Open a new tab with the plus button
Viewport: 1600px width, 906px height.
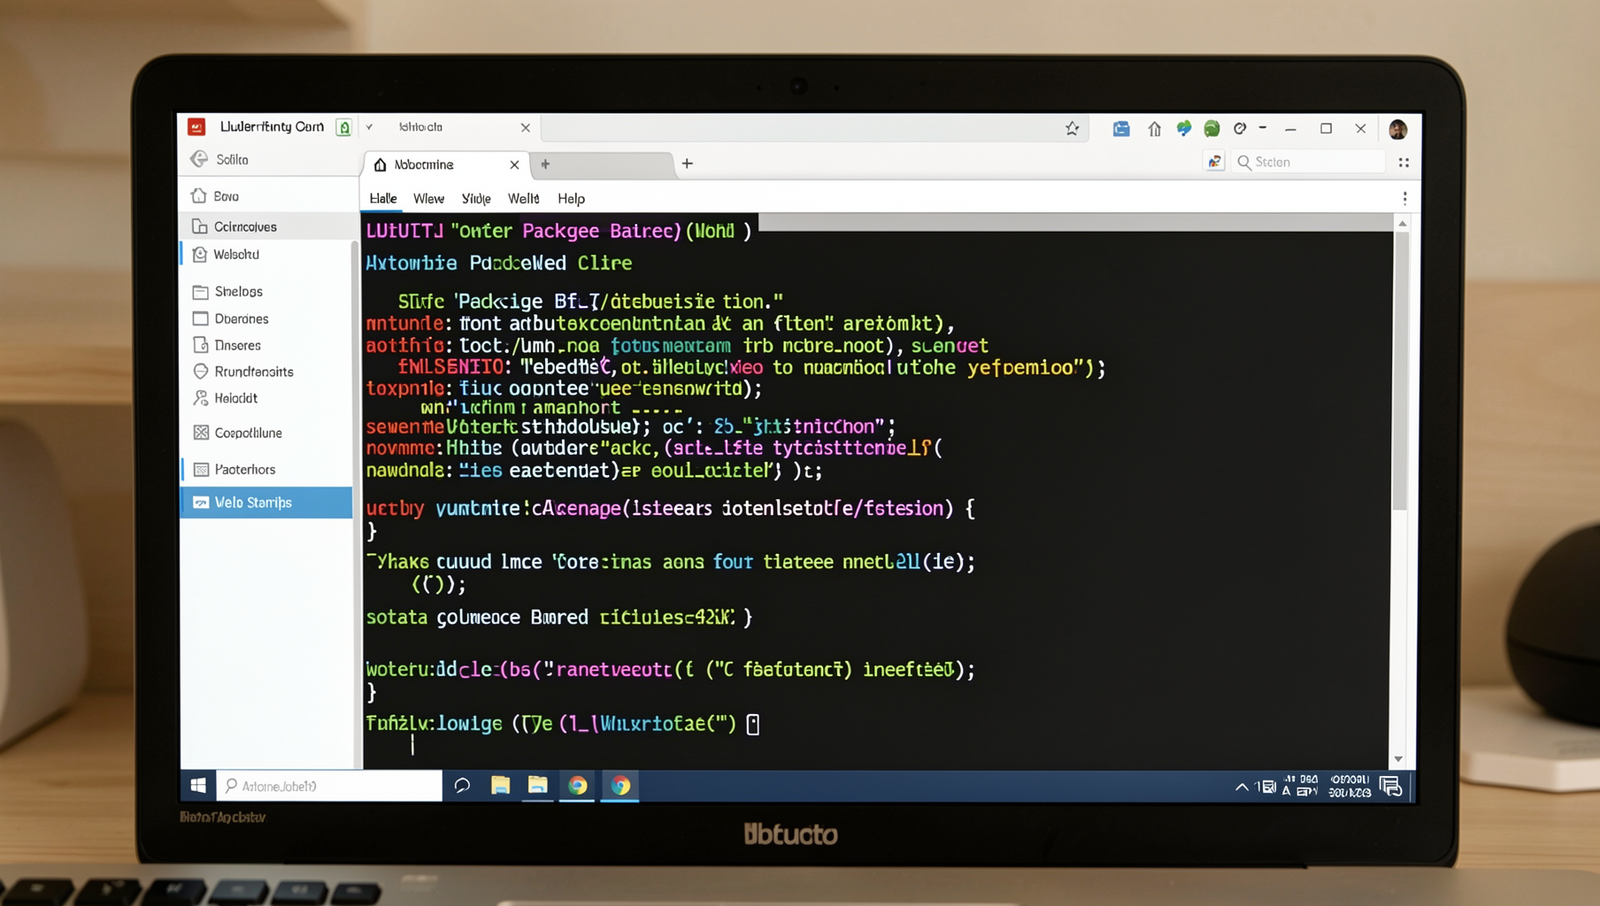point(687,163)
